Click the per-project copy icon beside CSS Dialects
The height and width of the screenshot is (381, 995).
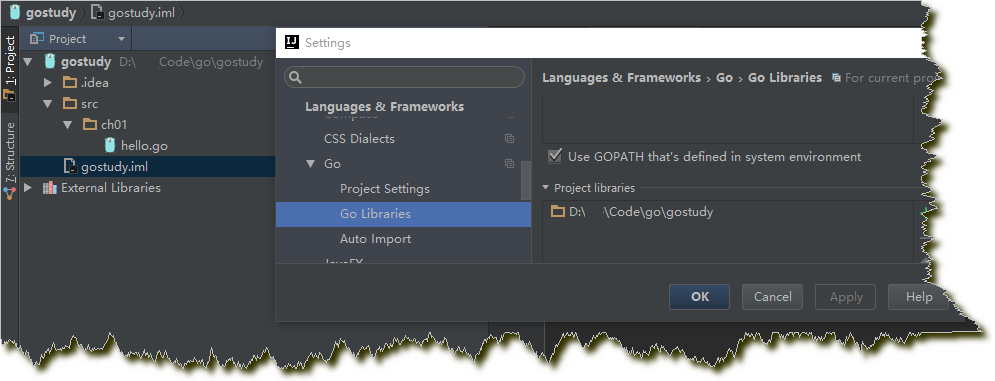(509, 138)
